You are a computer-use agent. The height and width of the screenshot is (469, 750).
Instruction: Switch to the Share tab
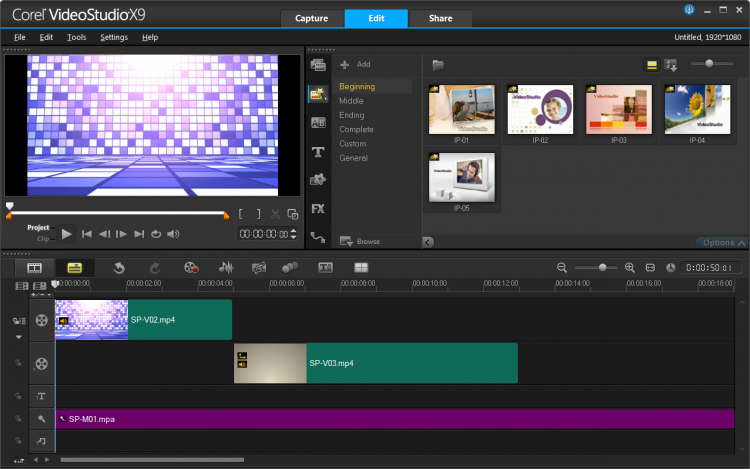[x=439, y=19]
